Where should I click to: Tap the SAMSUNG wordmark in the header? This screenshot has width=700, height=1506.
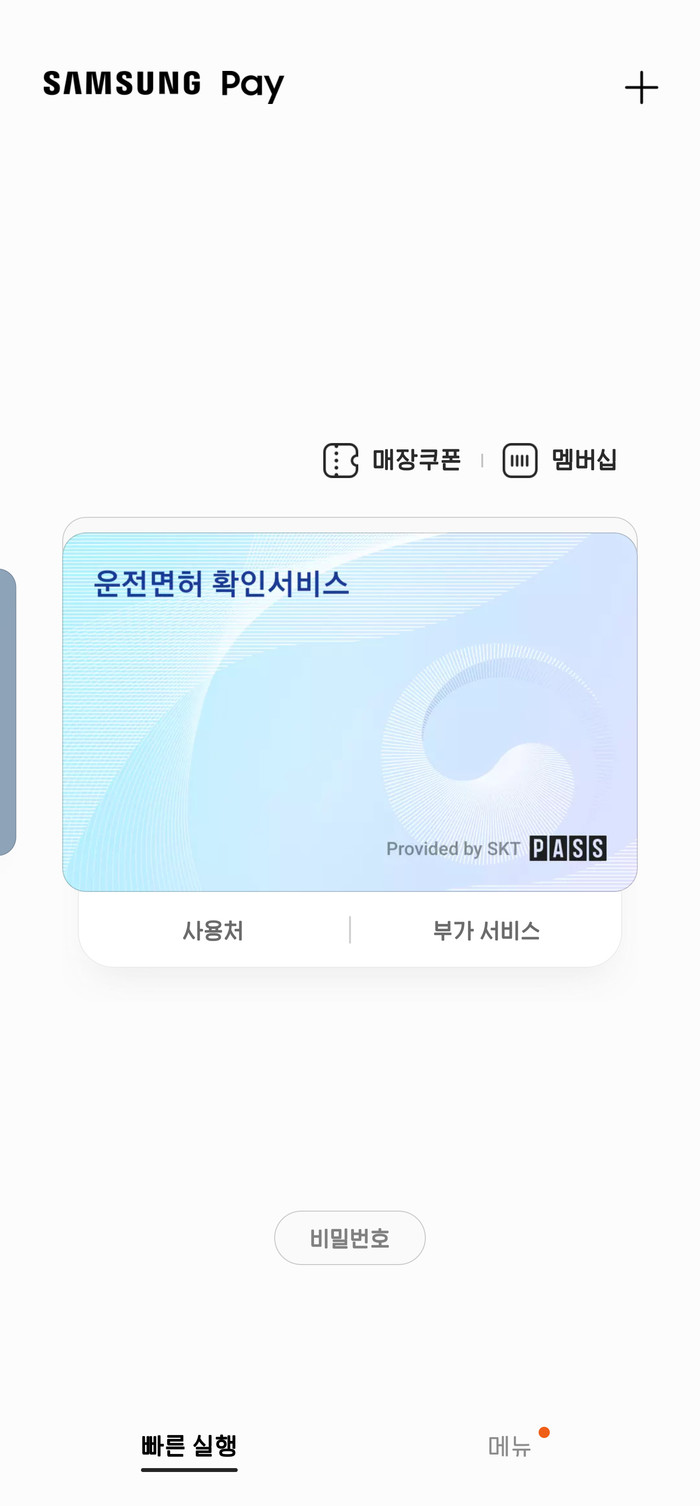pyautogui.click(x=122, y=84)
